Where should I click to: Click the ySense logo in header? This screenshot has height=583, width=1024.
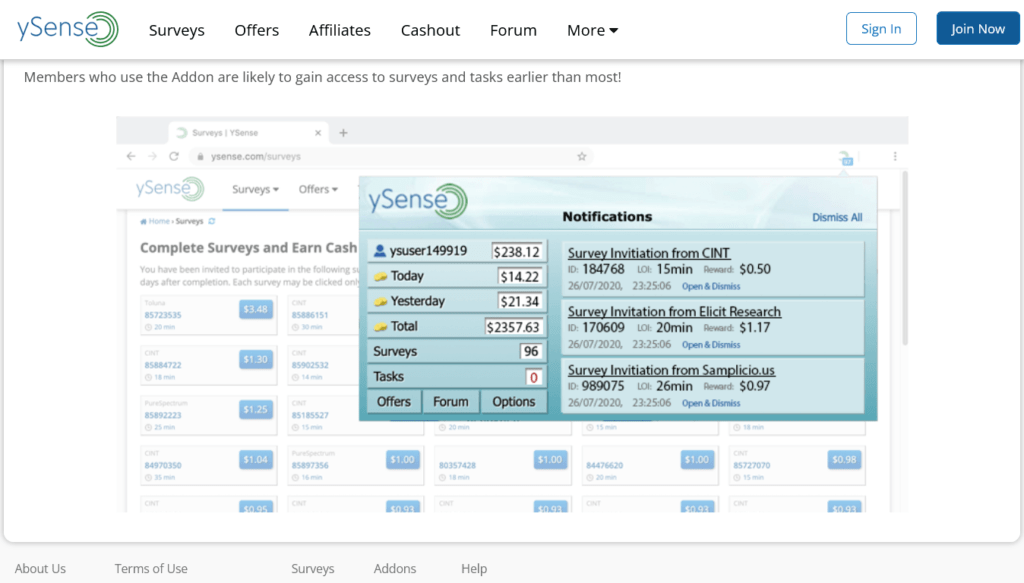tap(68, 29)
